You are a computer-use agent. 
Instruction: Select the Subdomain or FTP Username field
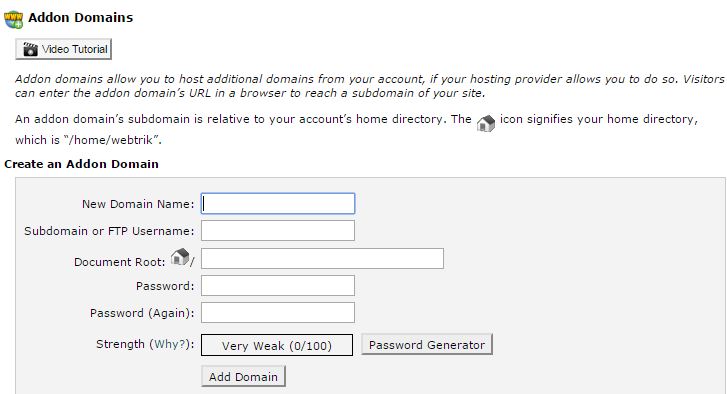[278, 230]
